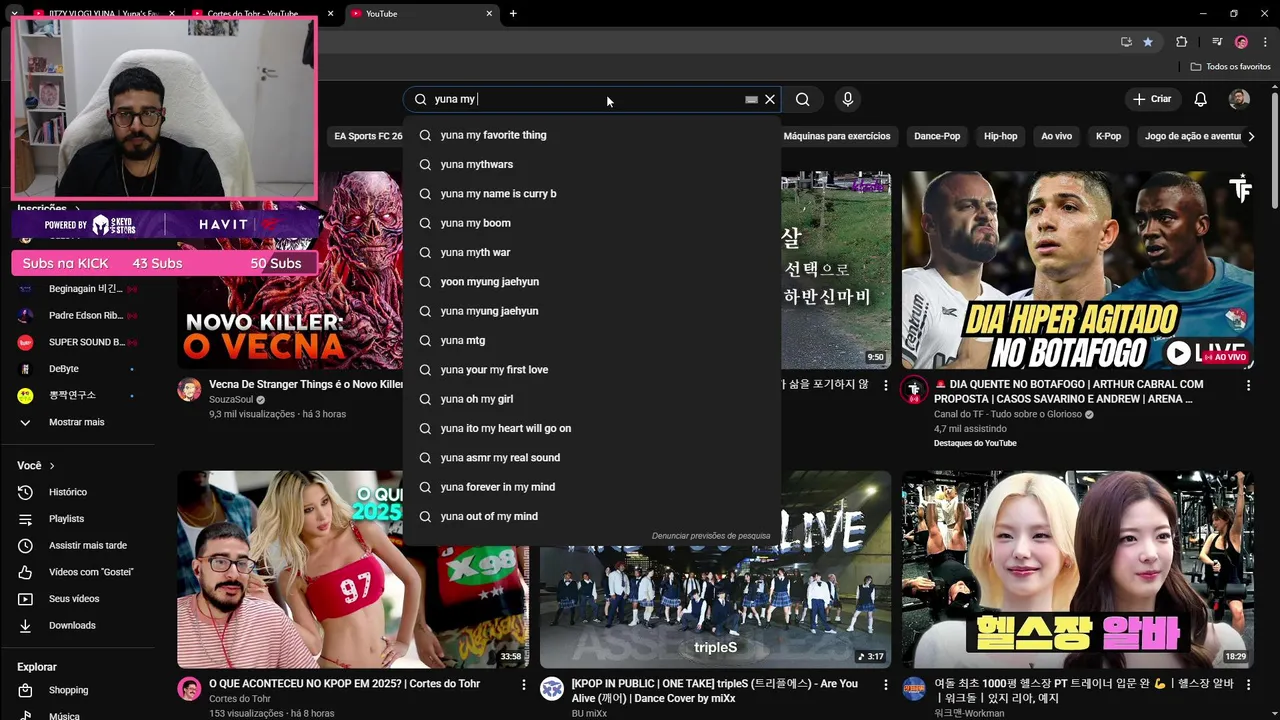
Task: Select Hip-hop filter chip
Action: coord(1000,136)
